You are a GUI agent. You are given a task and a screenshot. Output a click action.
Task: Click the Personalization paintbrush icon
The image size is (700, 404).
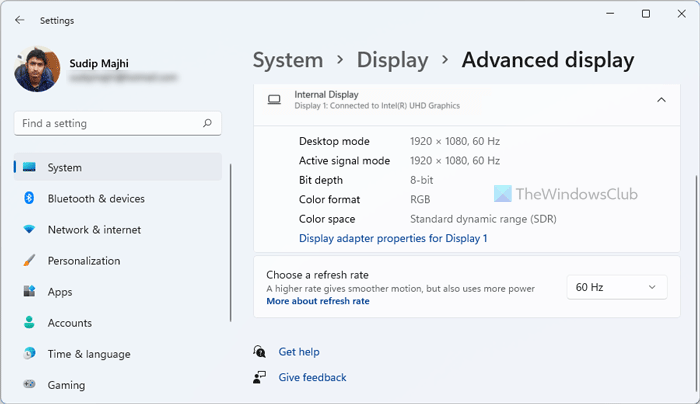point(29,261)
